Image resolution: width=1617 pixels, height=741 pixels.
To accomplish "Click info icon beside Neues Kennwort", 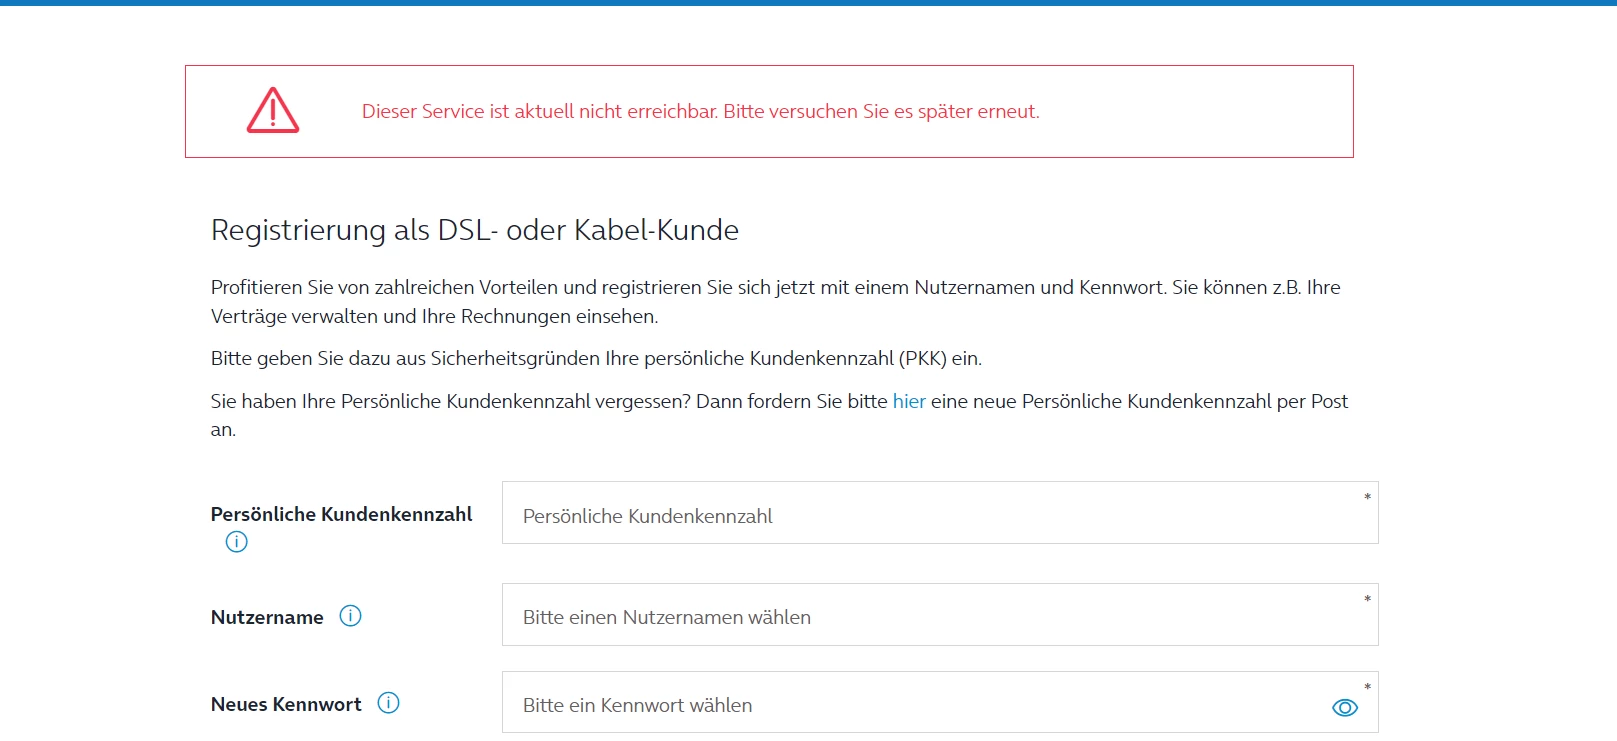I will tap(388, 703).
